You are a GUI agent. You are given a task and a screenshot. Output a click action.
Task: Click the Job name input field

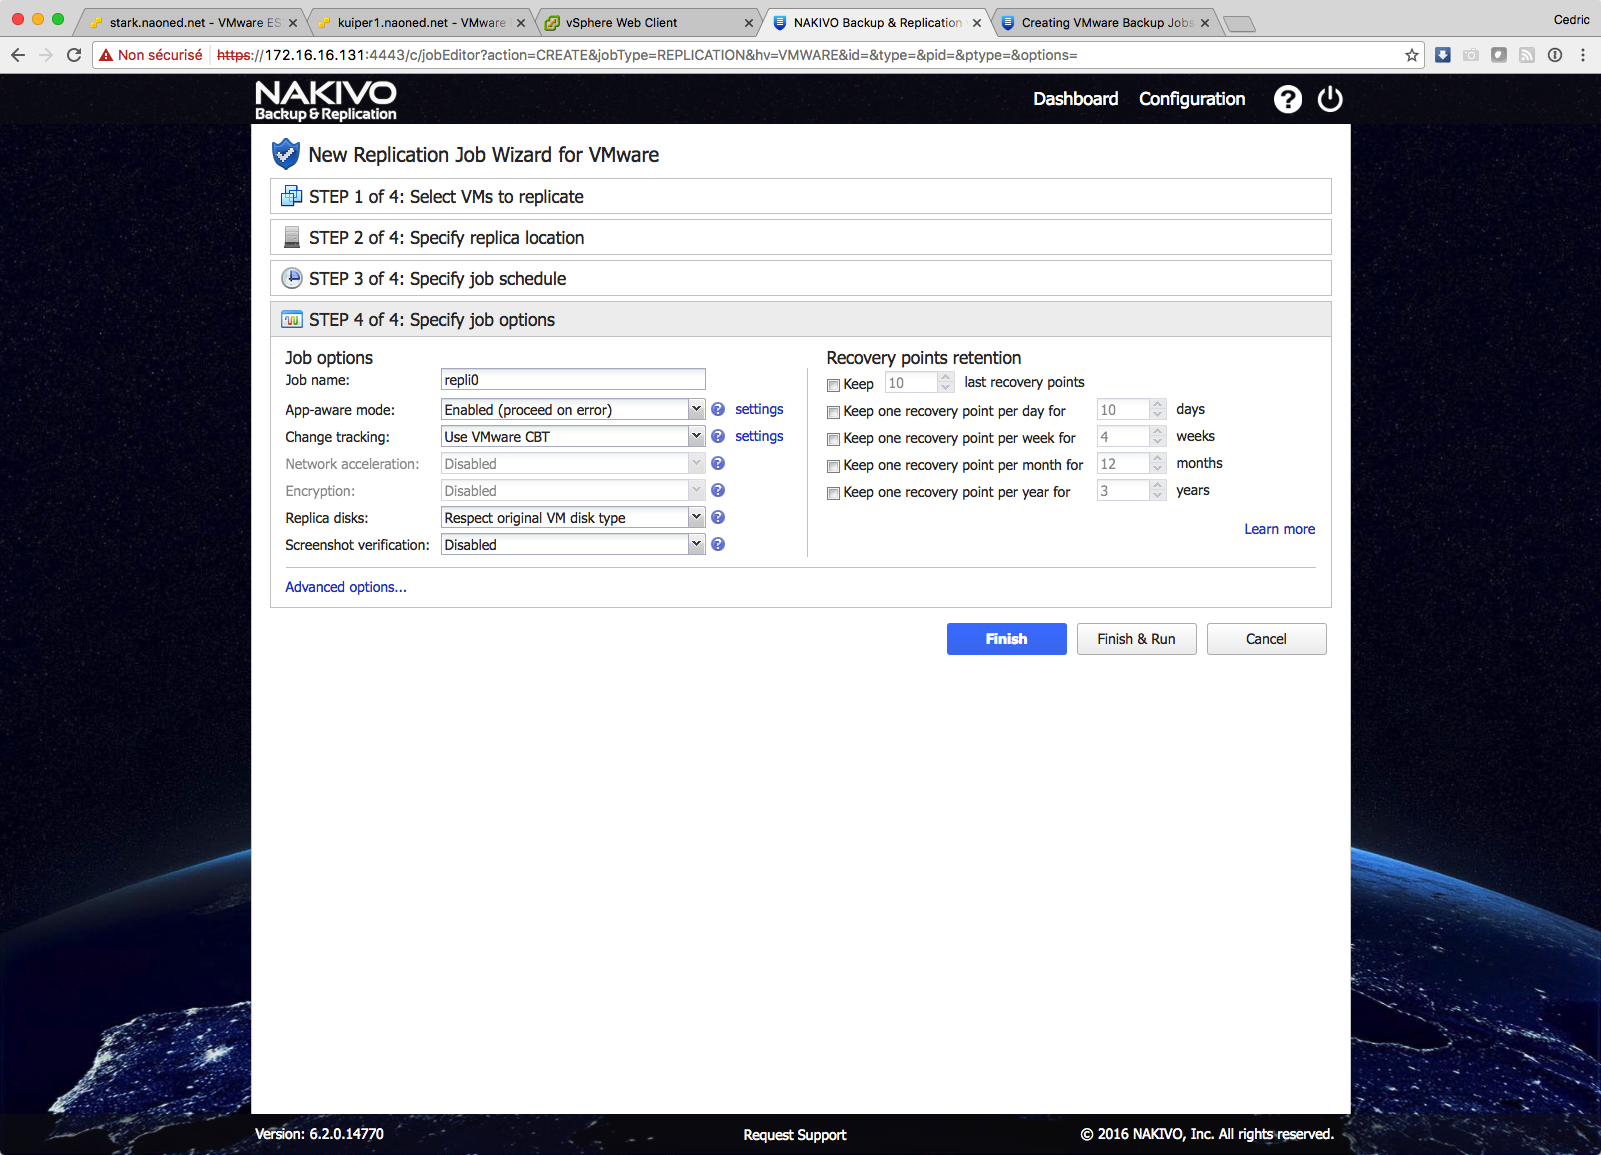(573, 380)
